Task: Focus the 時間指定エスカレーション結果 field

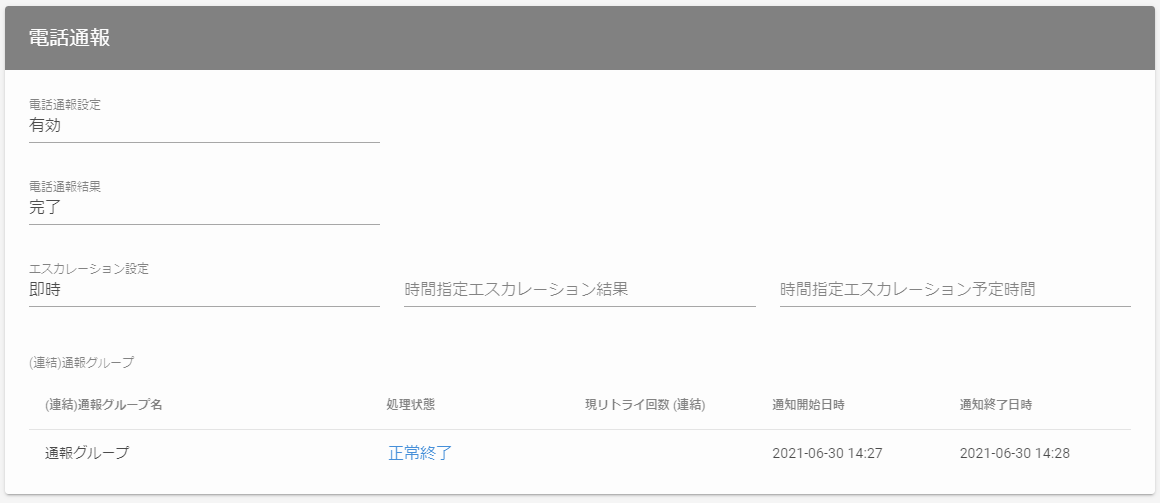Action: click(x=579, y=290)
